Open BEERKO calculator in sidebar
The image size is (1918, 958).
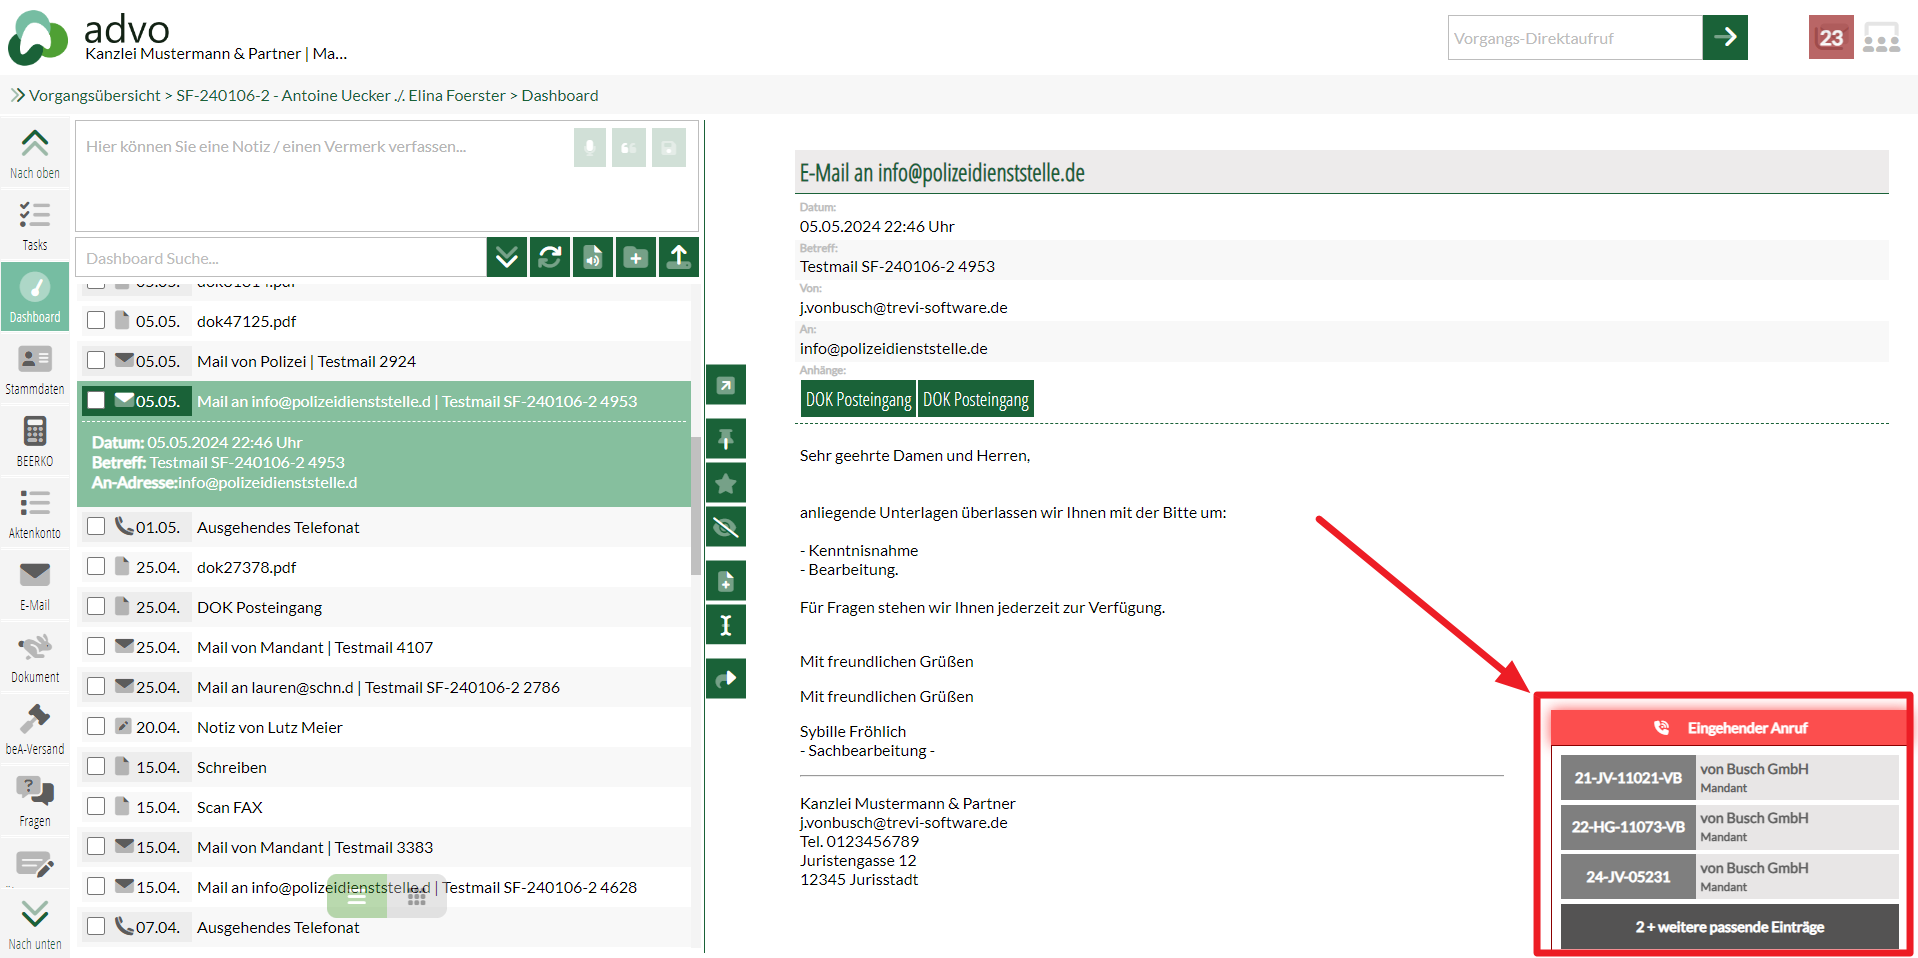tap(35, 441)
